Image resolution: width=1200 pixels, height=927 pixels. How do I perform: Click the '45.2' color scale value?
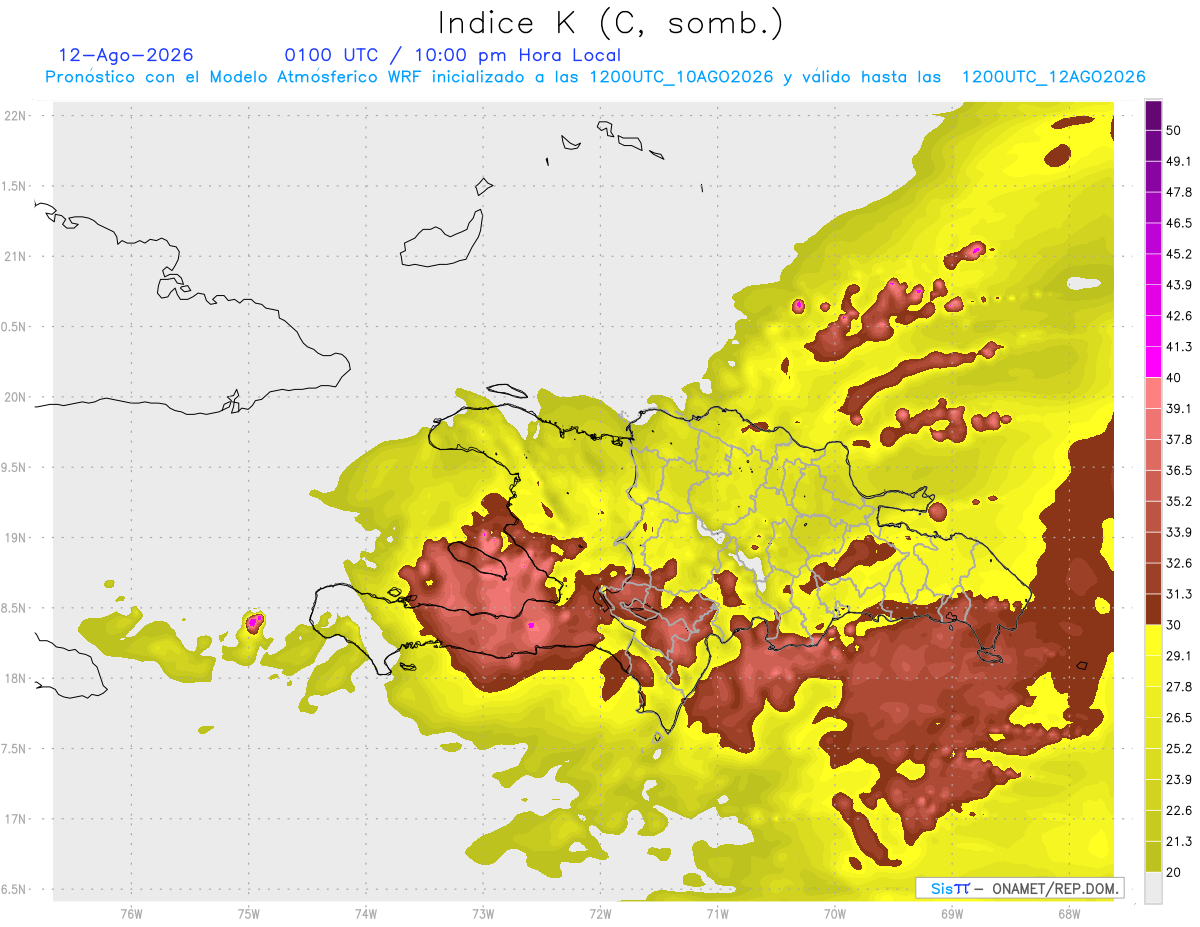(x=1178, y=254)
